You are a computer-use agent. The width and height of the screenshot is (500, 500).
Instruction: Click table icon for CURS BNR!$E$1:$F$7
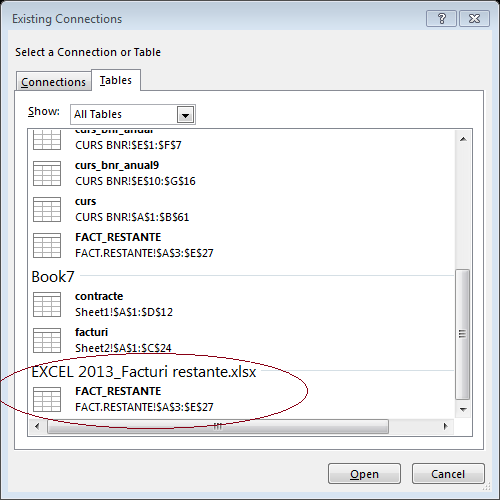(x=47, y=140)
